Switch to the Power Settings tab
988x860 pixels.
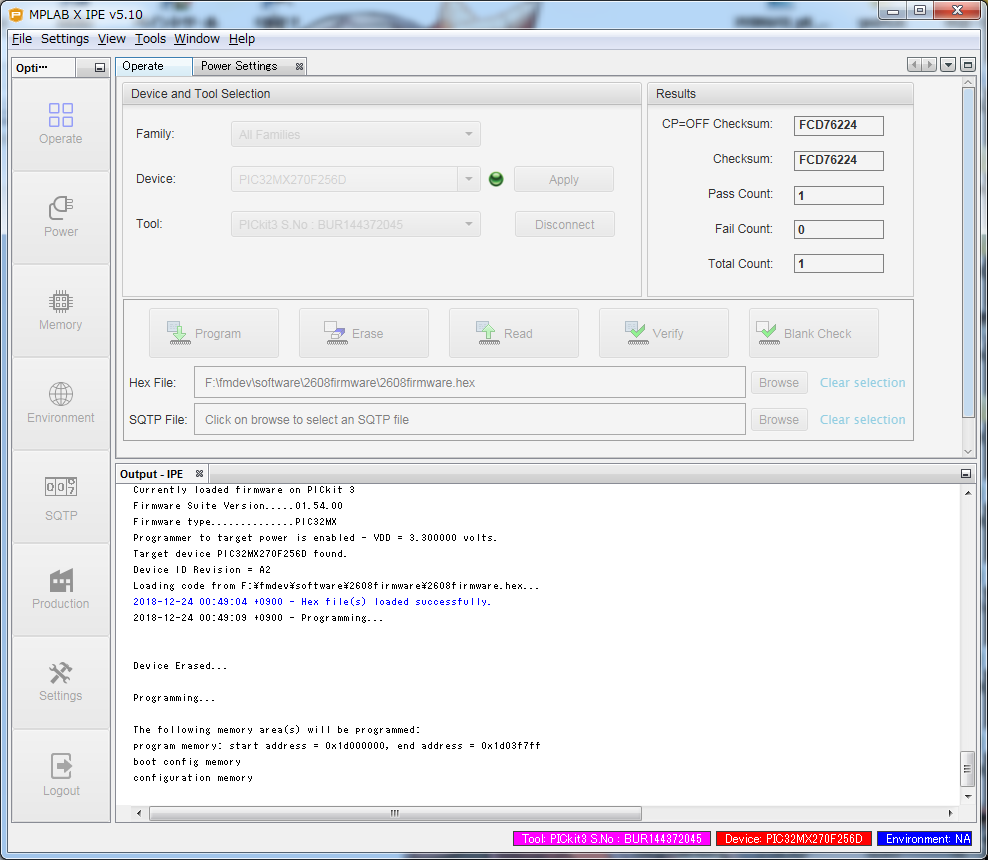(x=239, y=66)
